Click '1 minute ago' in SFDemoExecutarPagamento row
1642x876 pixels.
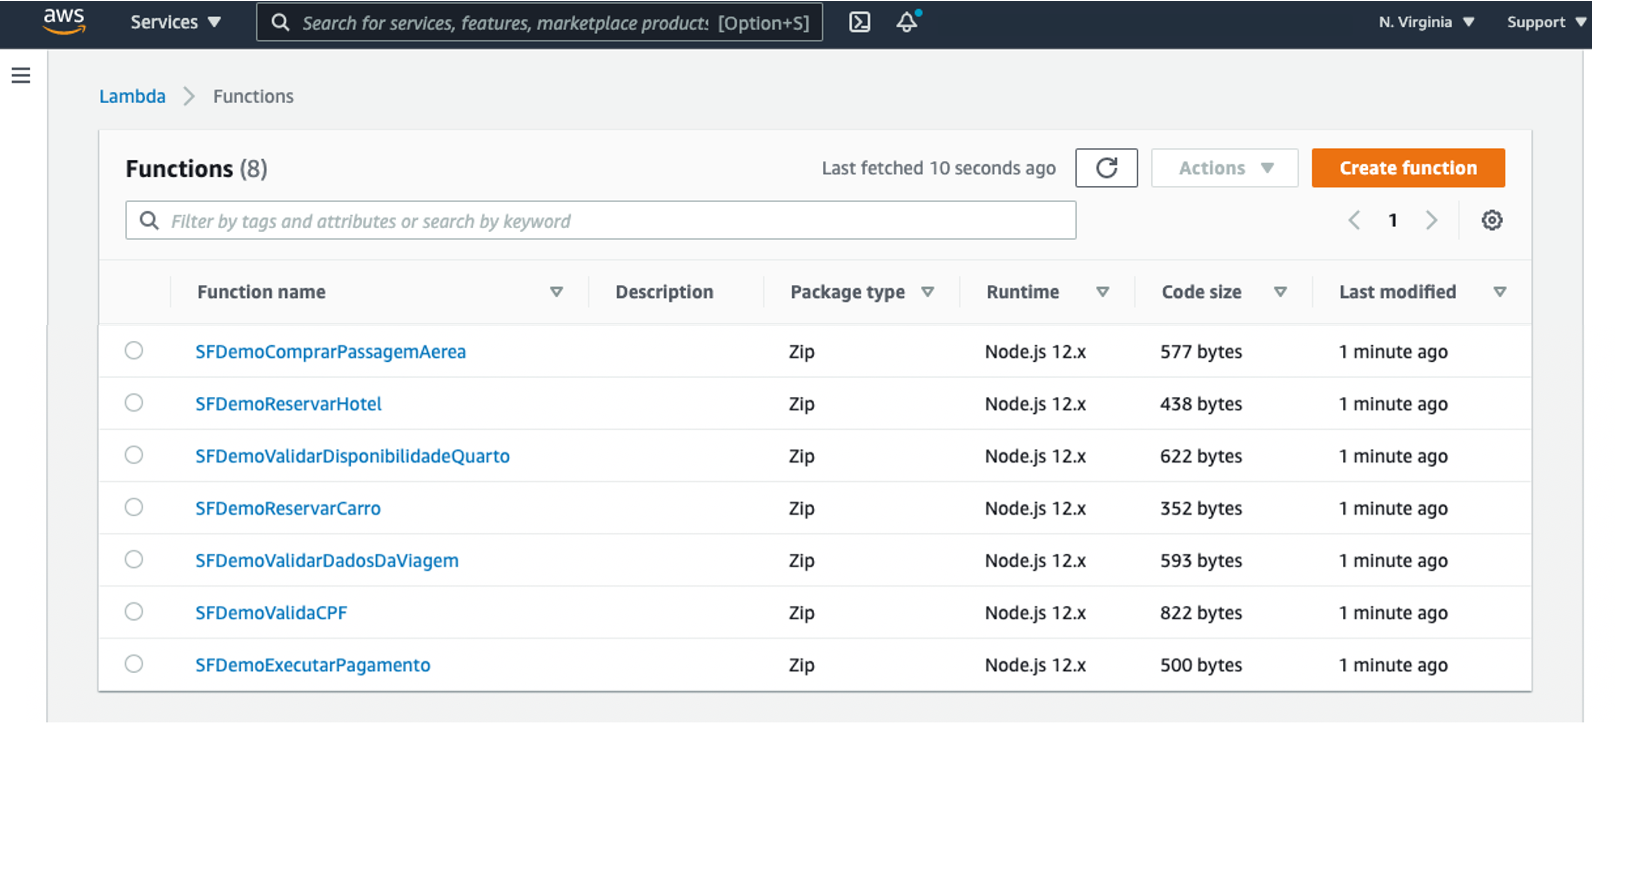click(1393, 665)
